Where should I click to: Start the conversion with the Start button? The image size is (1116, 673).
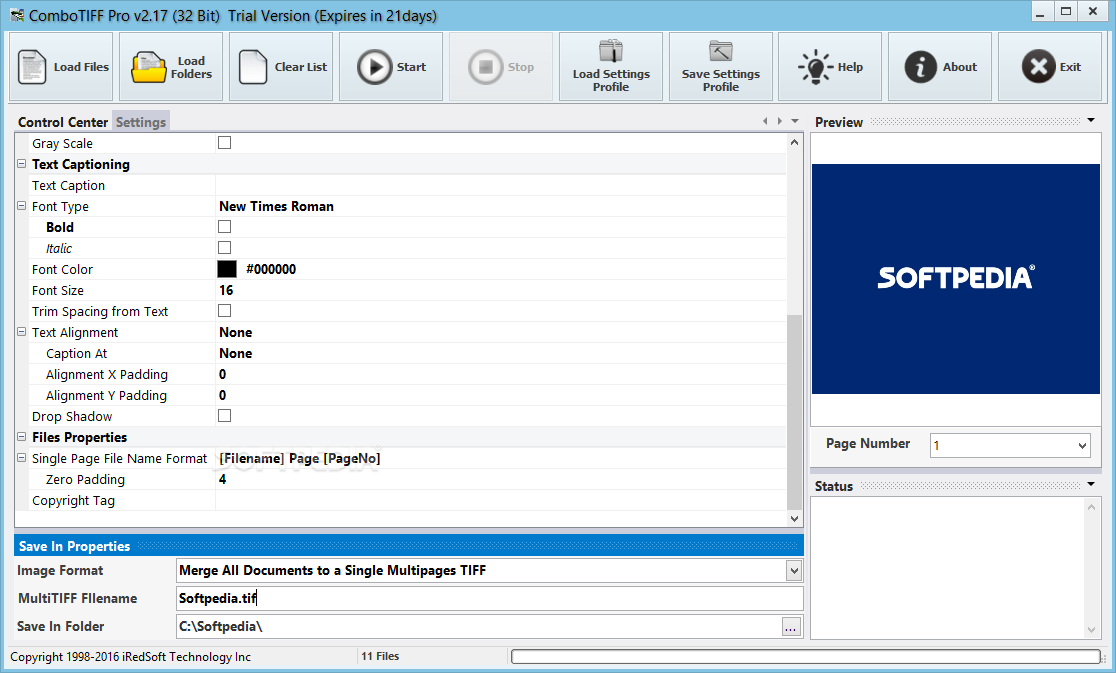[x=391, y=67]
